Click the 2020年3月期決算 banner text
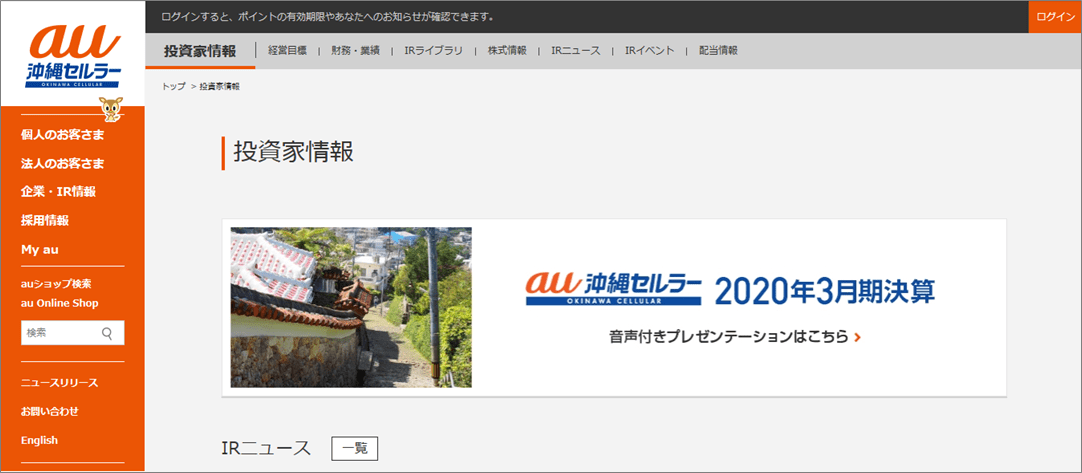This screenshot has height=473, width=1082. (825, 293)
